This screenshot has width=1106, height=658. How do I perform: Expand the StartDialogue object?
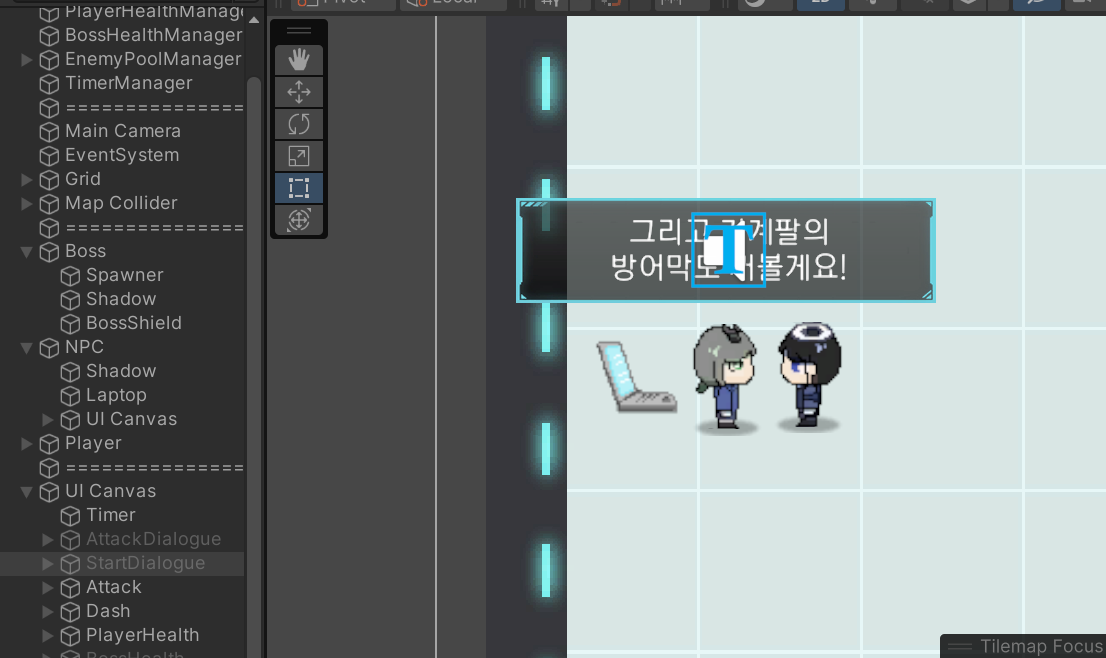tap(47, 563)
